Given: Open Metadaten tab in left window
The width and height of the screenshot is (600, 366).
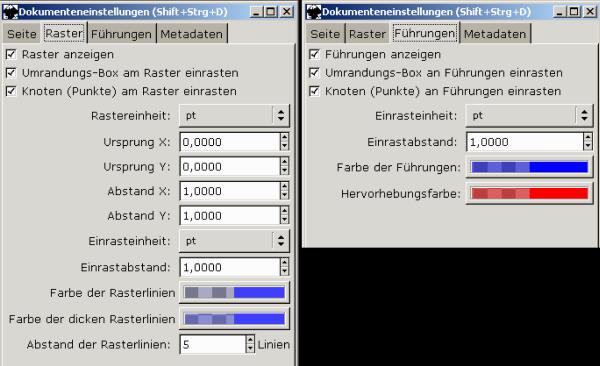Looking at the screenshot, I should click(x=191, y=34).
